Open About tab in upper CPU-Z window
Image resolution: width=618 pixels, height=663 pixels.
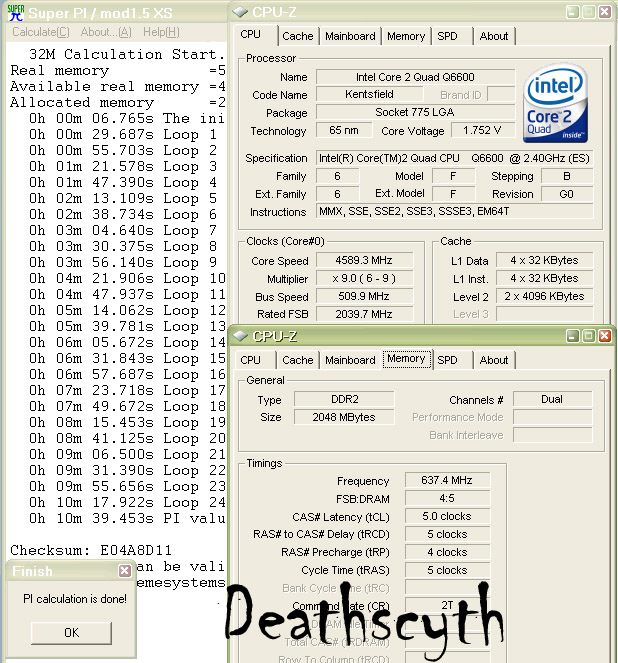point(494,36)
